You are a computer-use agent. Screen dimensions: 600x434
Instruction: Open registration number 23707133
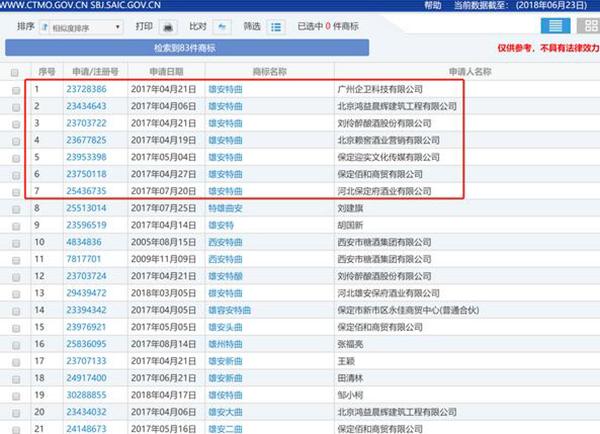point(86,361)
